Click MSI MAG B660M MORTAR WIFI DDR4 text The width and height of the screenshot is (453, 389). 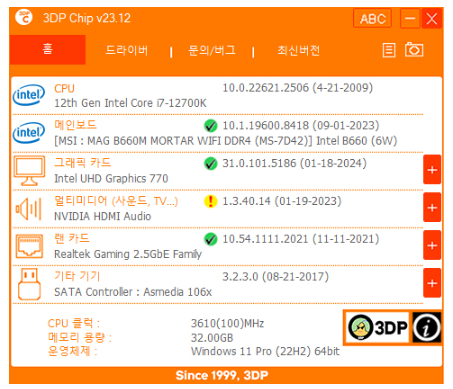point(226,141)
